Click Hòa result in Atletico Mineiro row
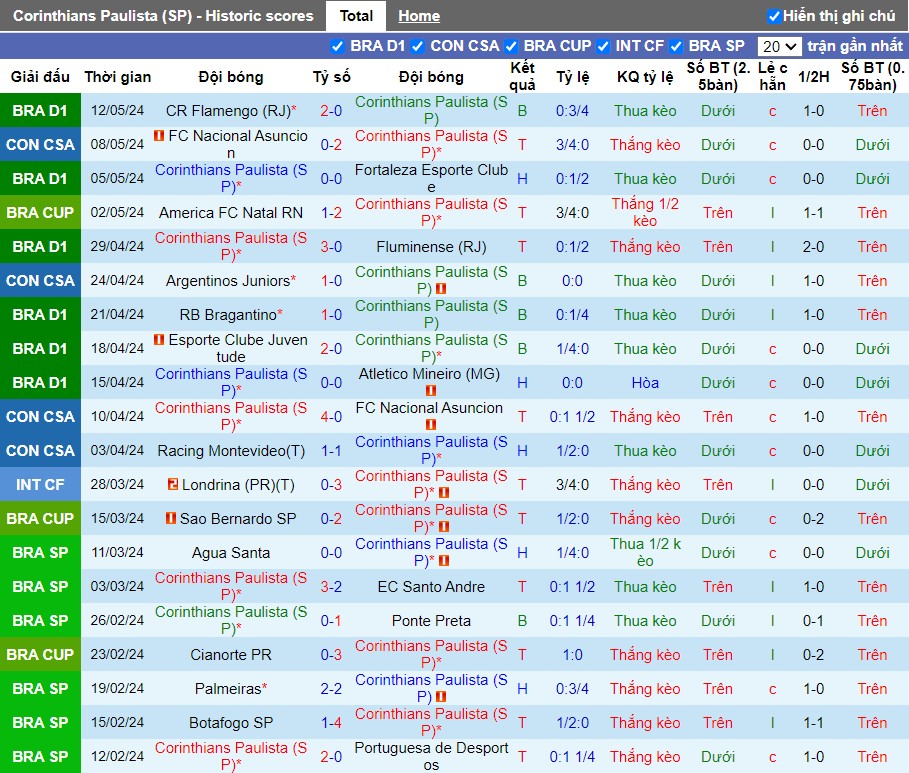The width and height of the screenshot is (909, 773). (645, 383)
